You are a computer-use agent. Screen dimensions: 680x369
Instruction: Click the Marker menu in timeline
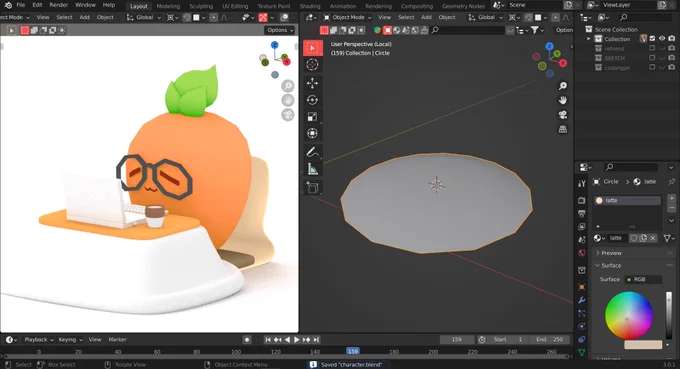click(117, 340)
